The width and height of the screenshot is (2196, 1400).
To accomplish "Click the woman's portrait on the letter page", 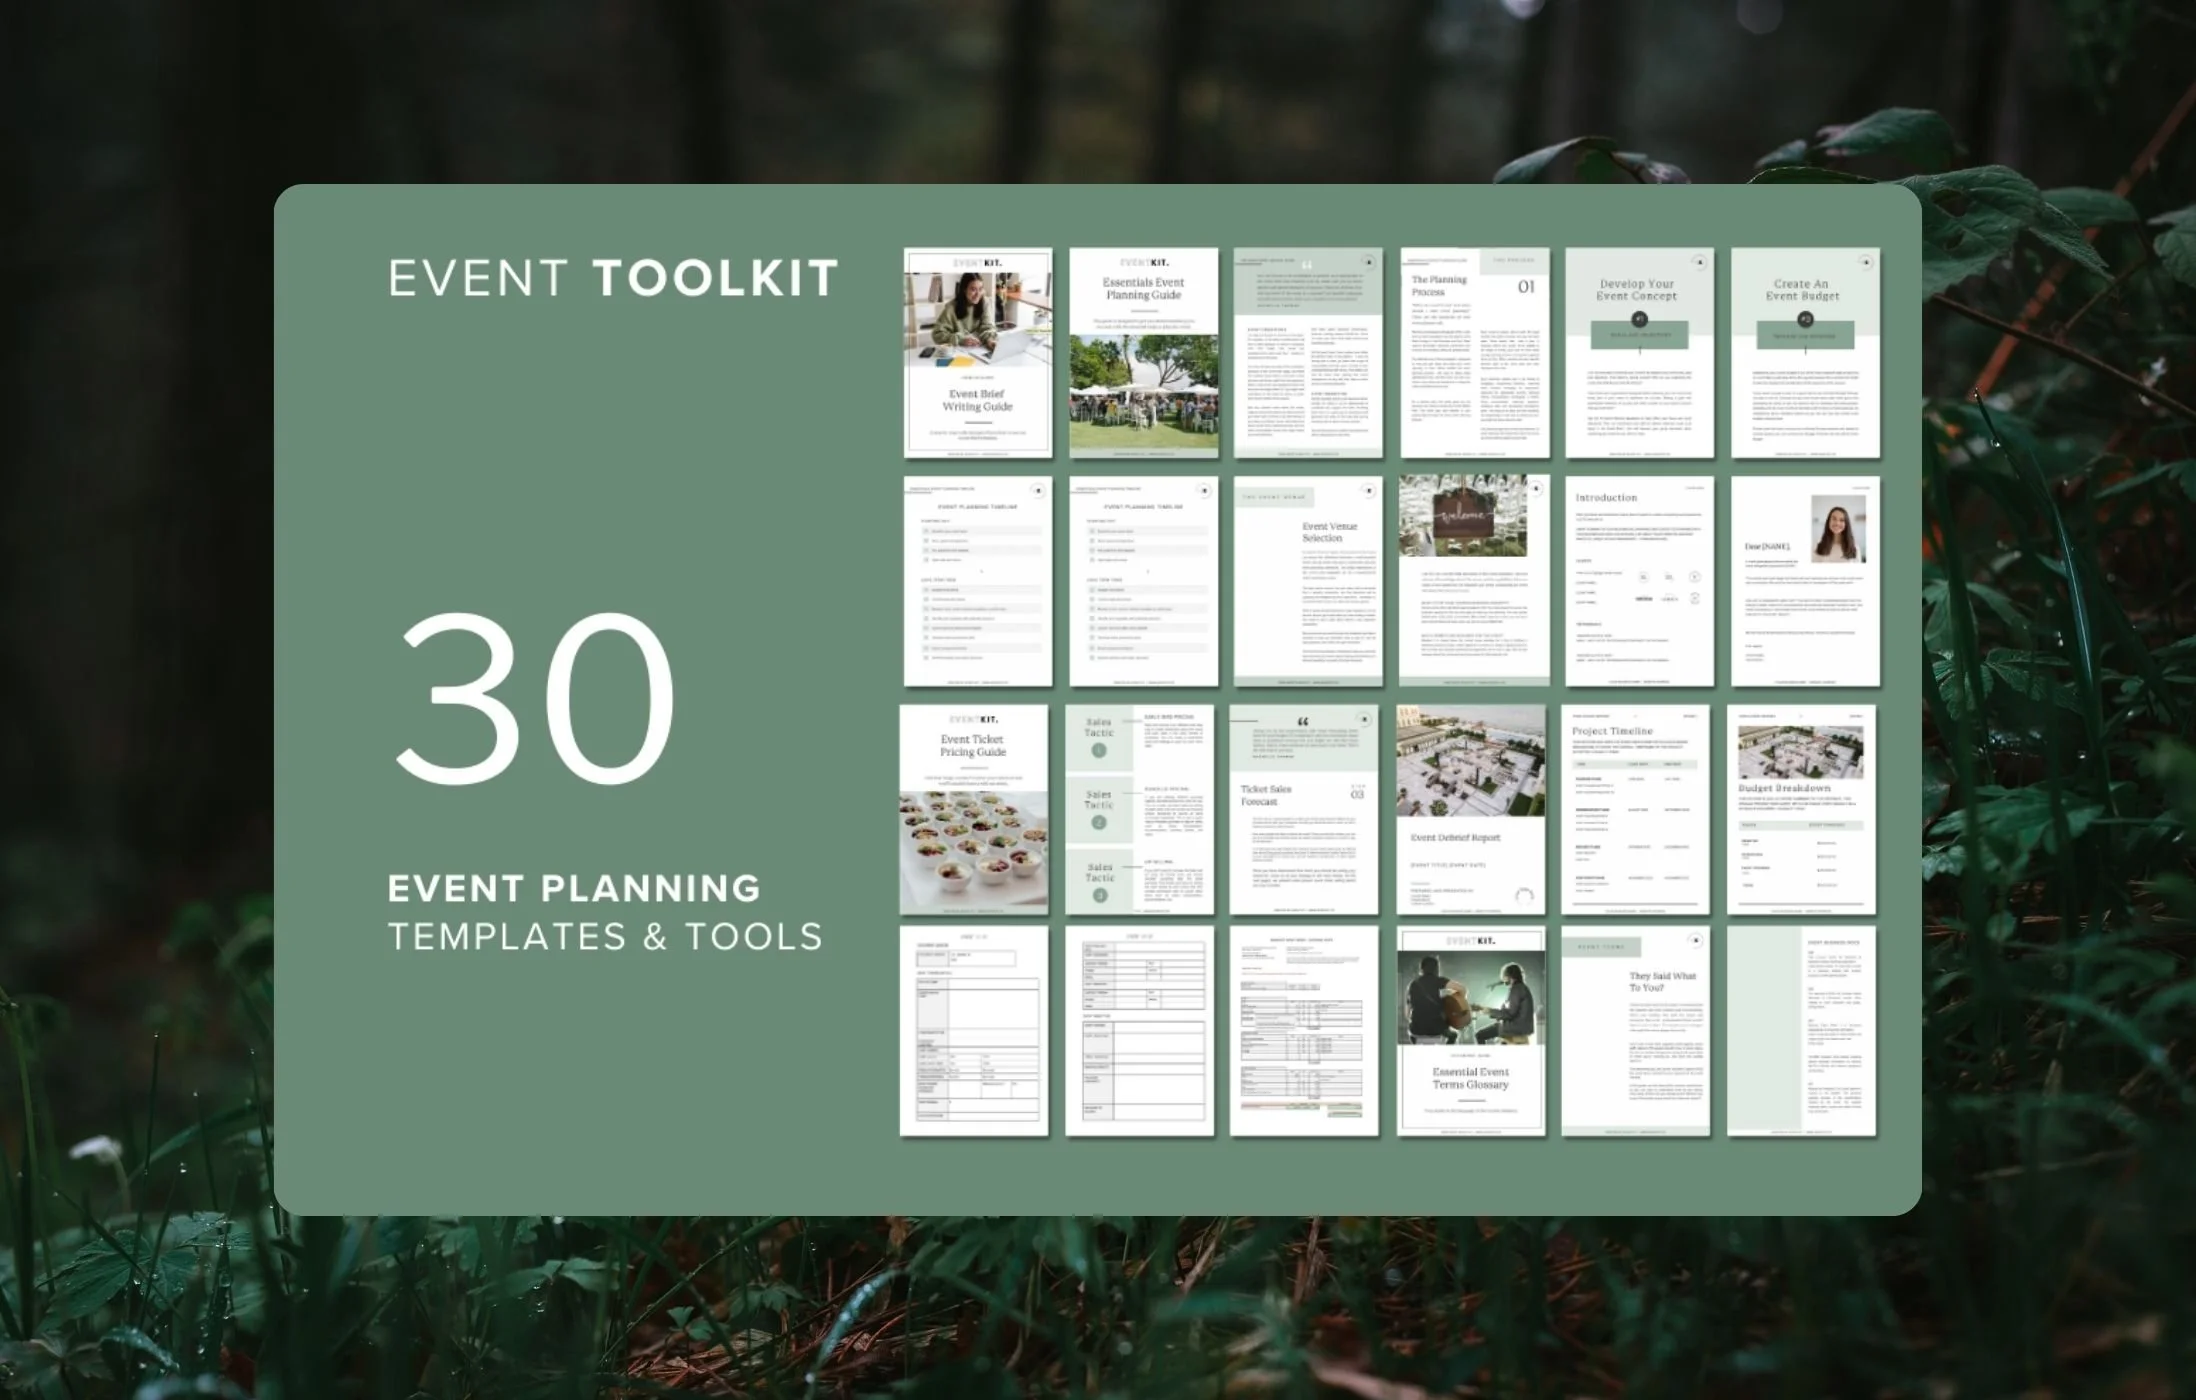I will pyautogui.click(x=1837, y=529).
